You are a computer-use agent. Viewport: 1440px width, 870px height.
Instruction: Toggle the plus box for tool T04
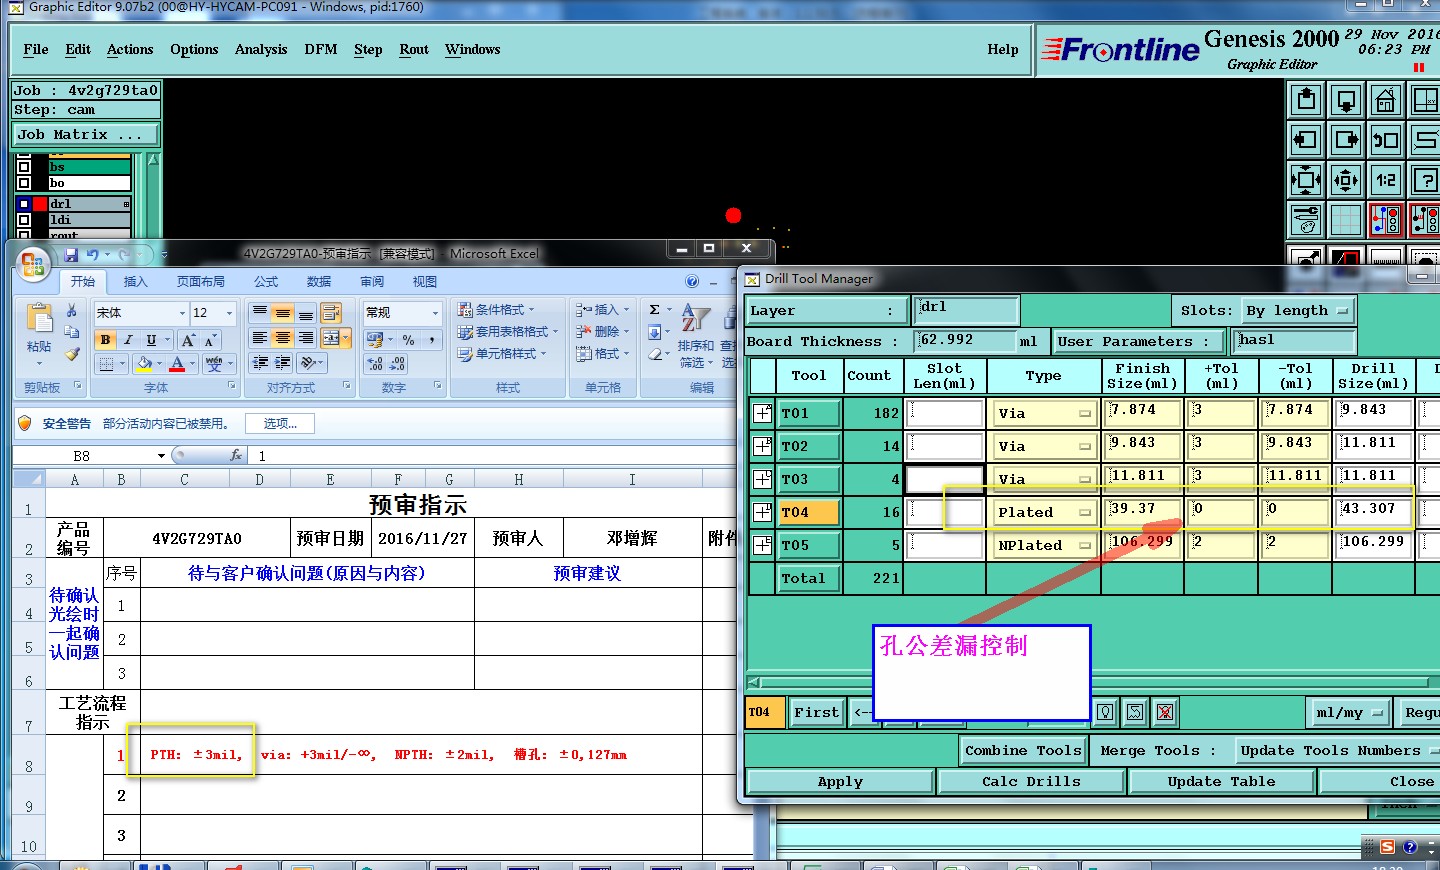pyautogui.click(x=762, y=512)
